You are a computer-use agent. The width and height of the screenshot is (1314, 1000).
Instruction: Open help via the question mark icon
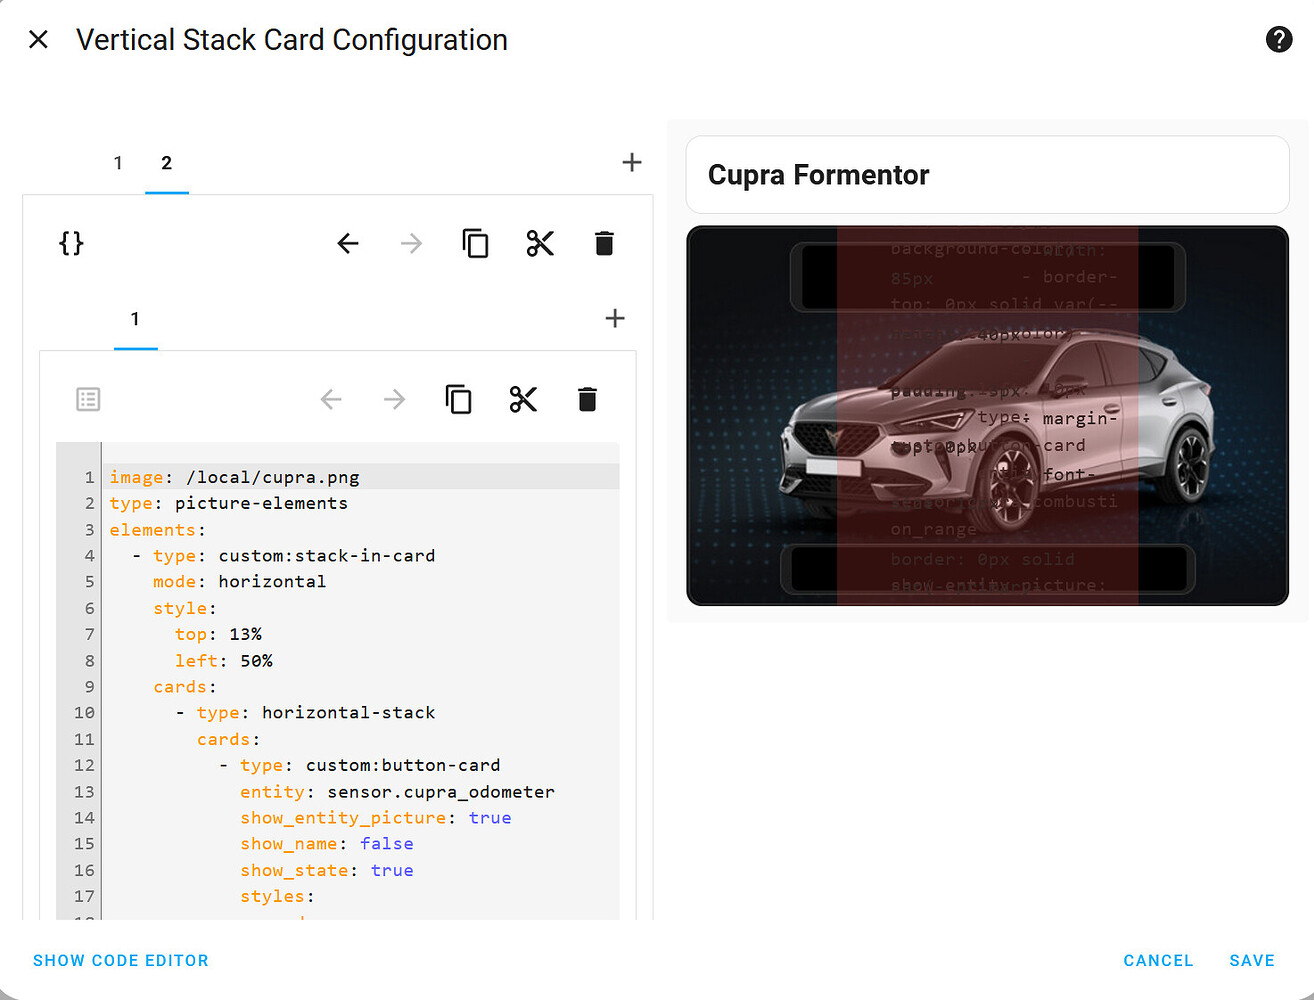1278,39
